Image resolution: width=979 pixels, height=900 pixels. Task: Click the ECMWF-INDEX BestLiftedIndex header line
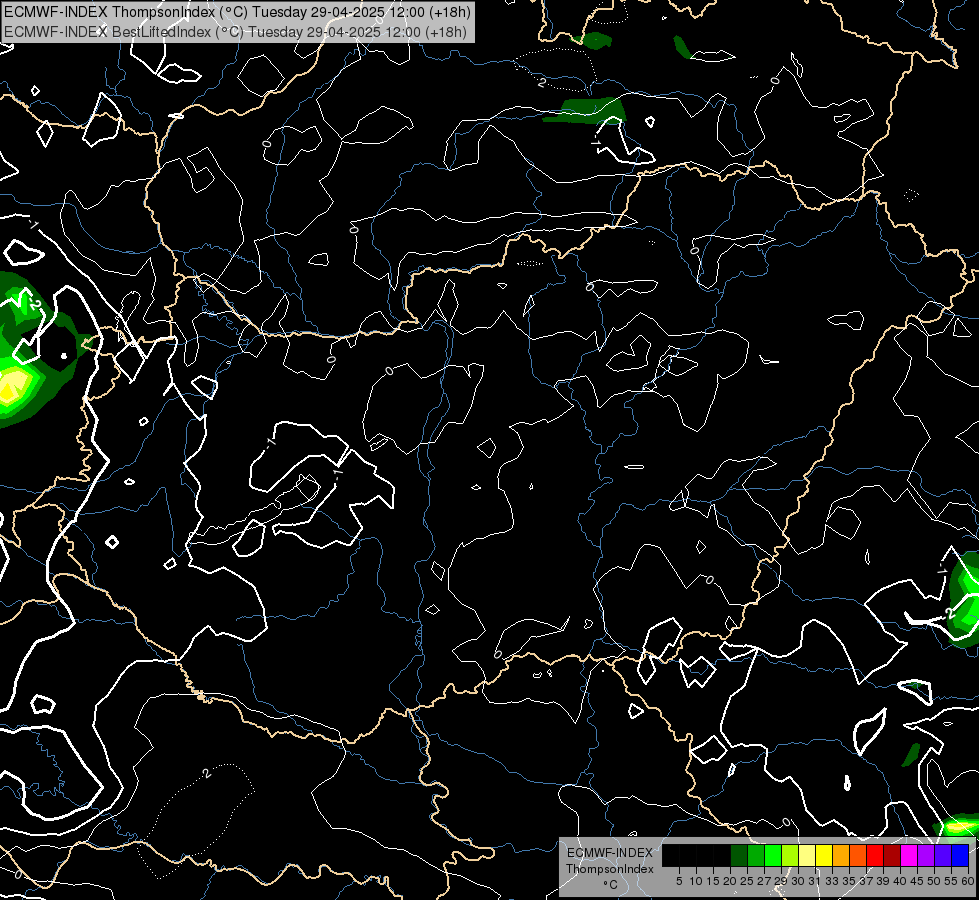click(235, 32)
